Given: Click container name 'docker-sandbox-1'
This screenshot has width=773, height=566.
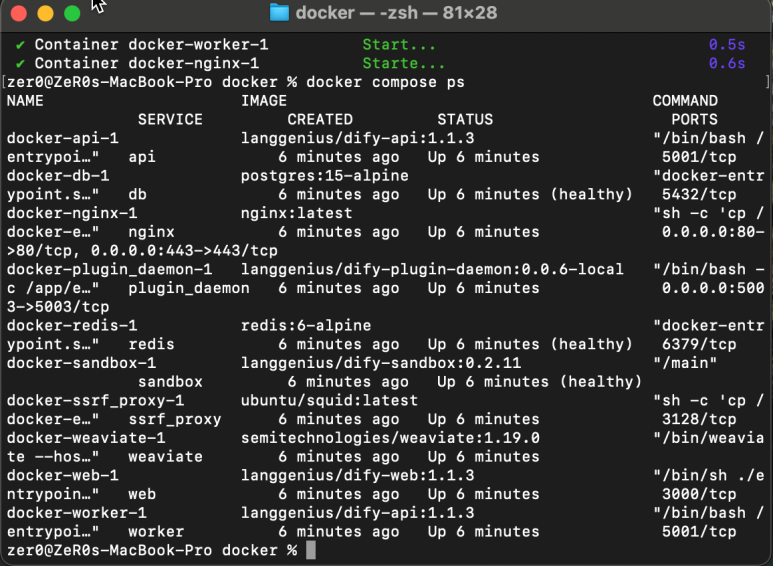Looking at the screenshot, I should [81, 363].
